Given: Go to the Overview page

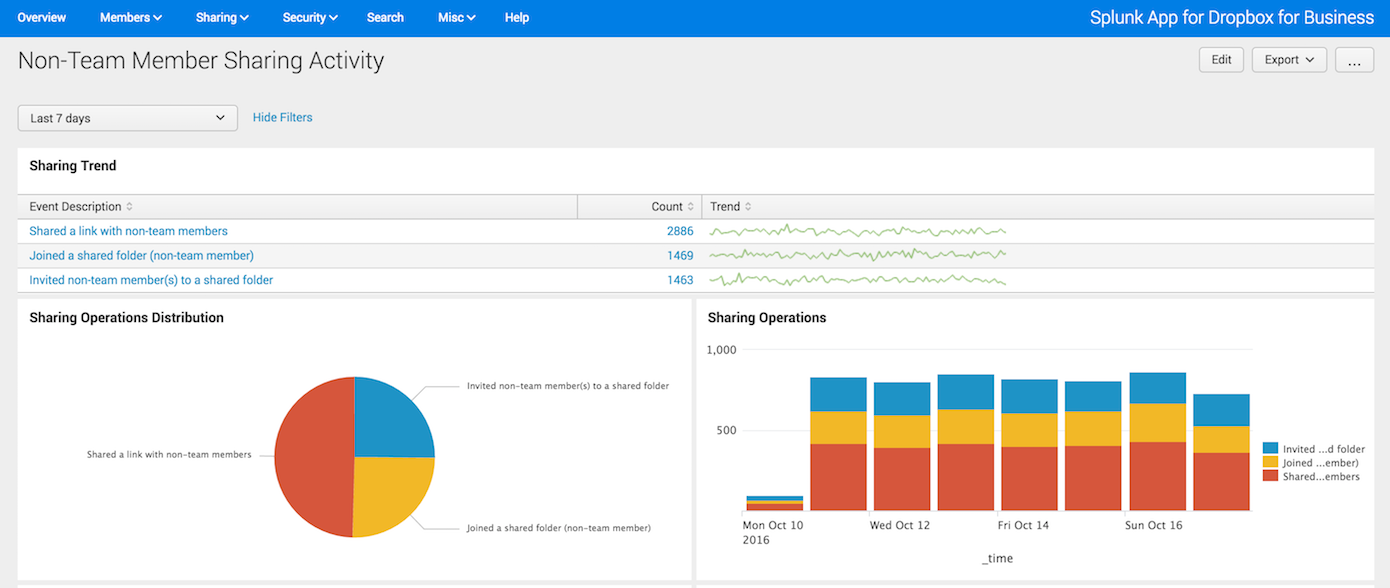Looking at the screenshot, I should pyautogui.click(x=42, y=18).
